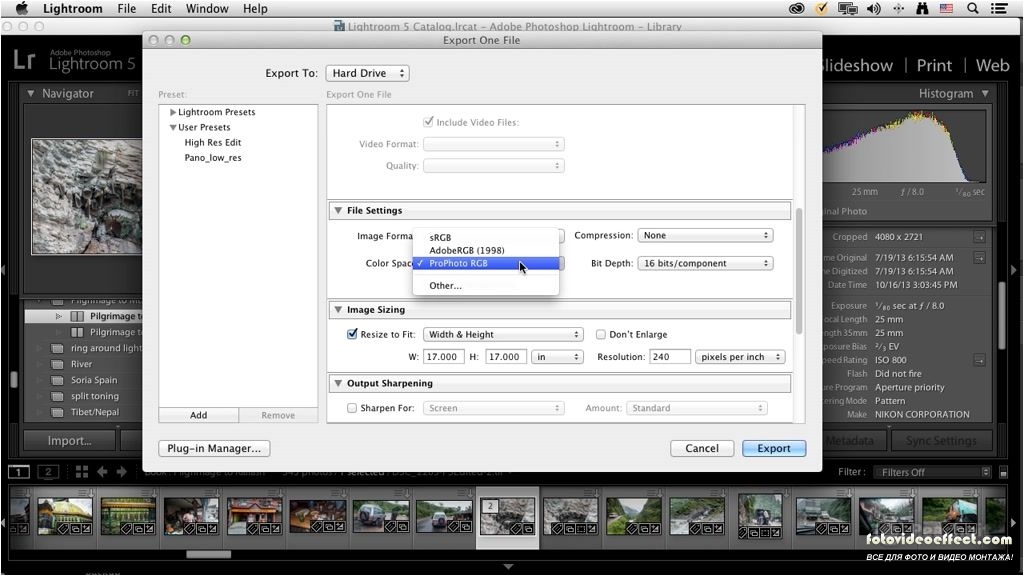
Task: Switch to grid view icon in toolbar
Action: click(x=82, y=472)
